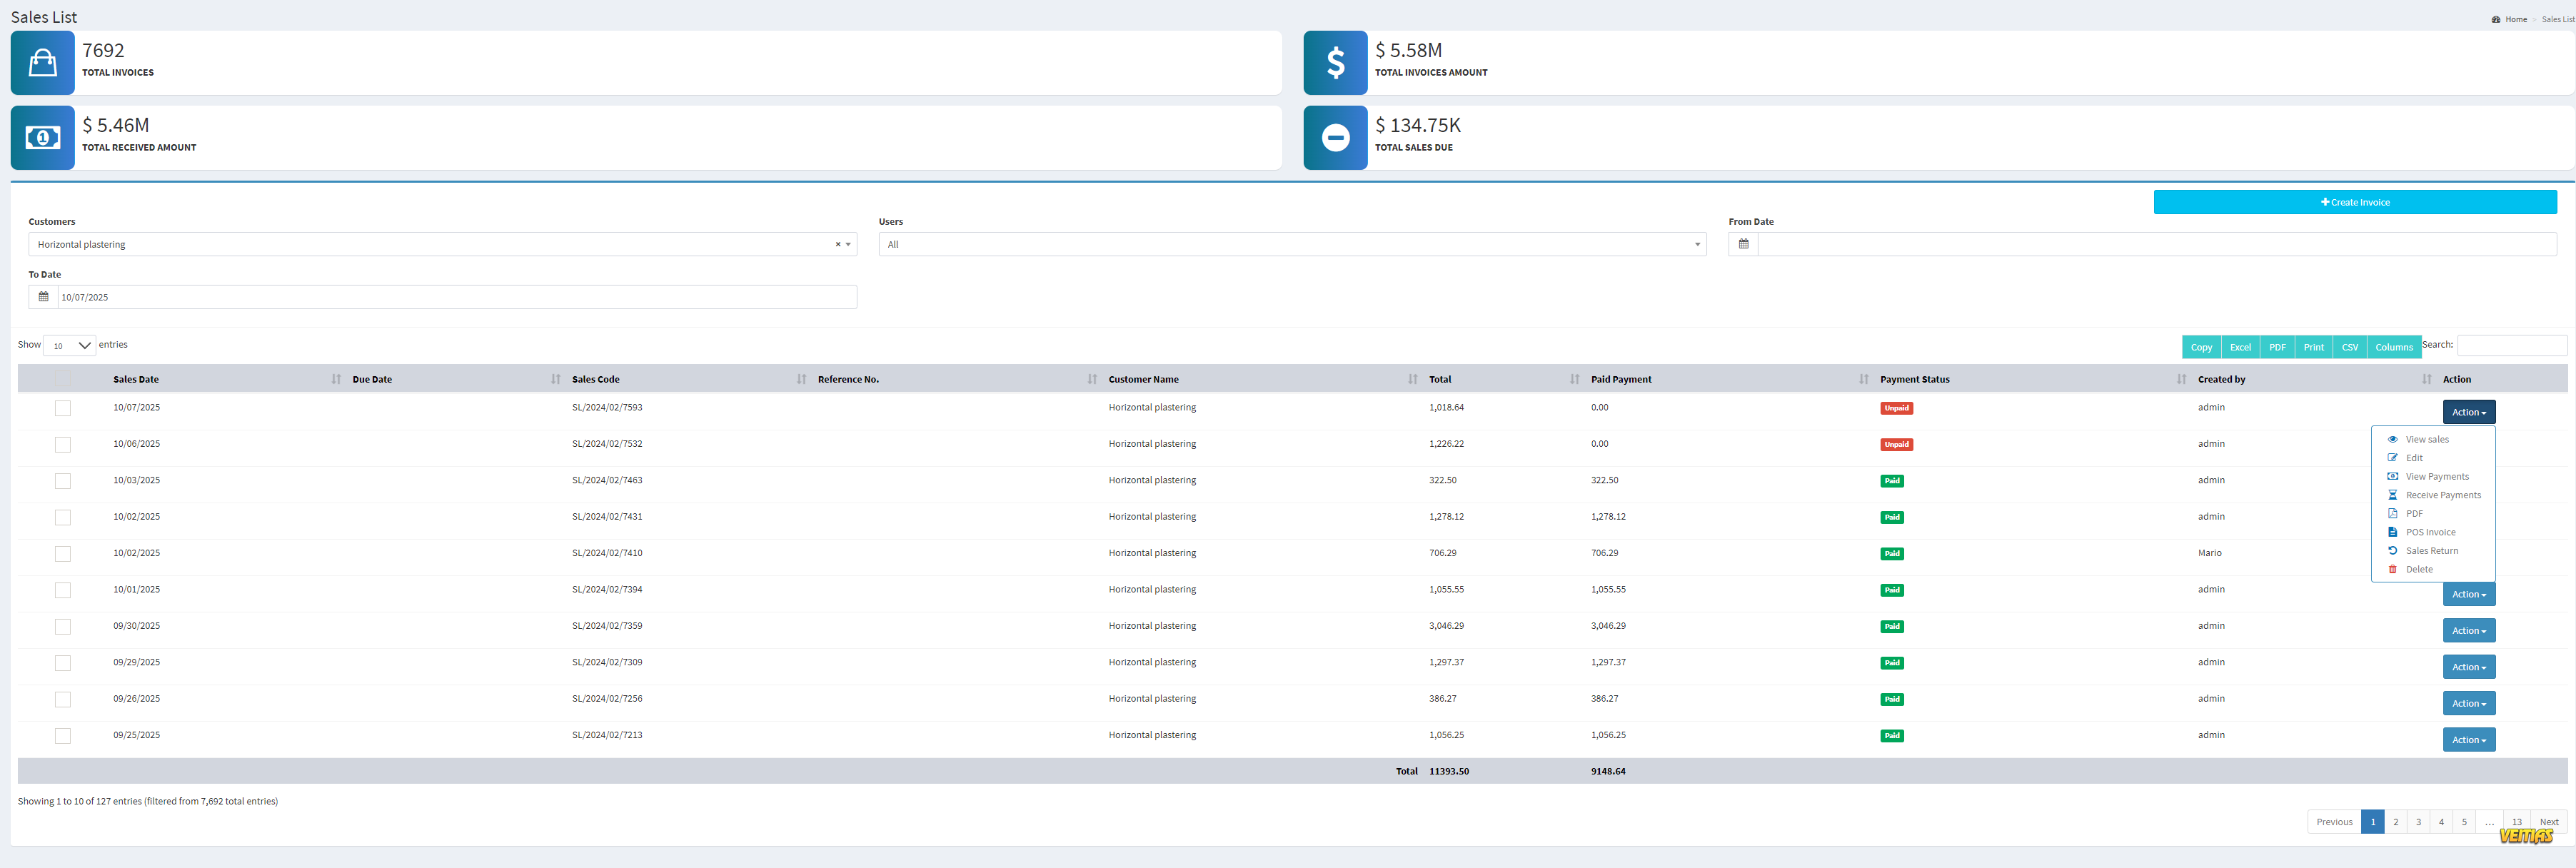Choose Receive Payments from the action menu
The width and height of the screenshot is (2576, 868).
point(2442,496)
